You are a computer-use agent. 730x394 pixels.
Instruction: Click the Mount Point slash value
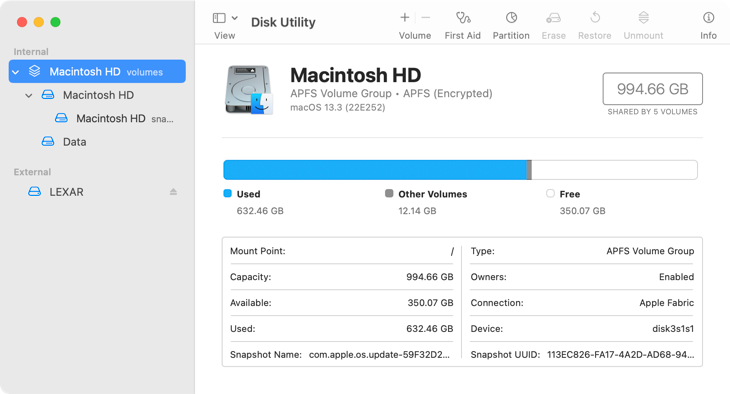pyautogui.click(x=452, y=251)
